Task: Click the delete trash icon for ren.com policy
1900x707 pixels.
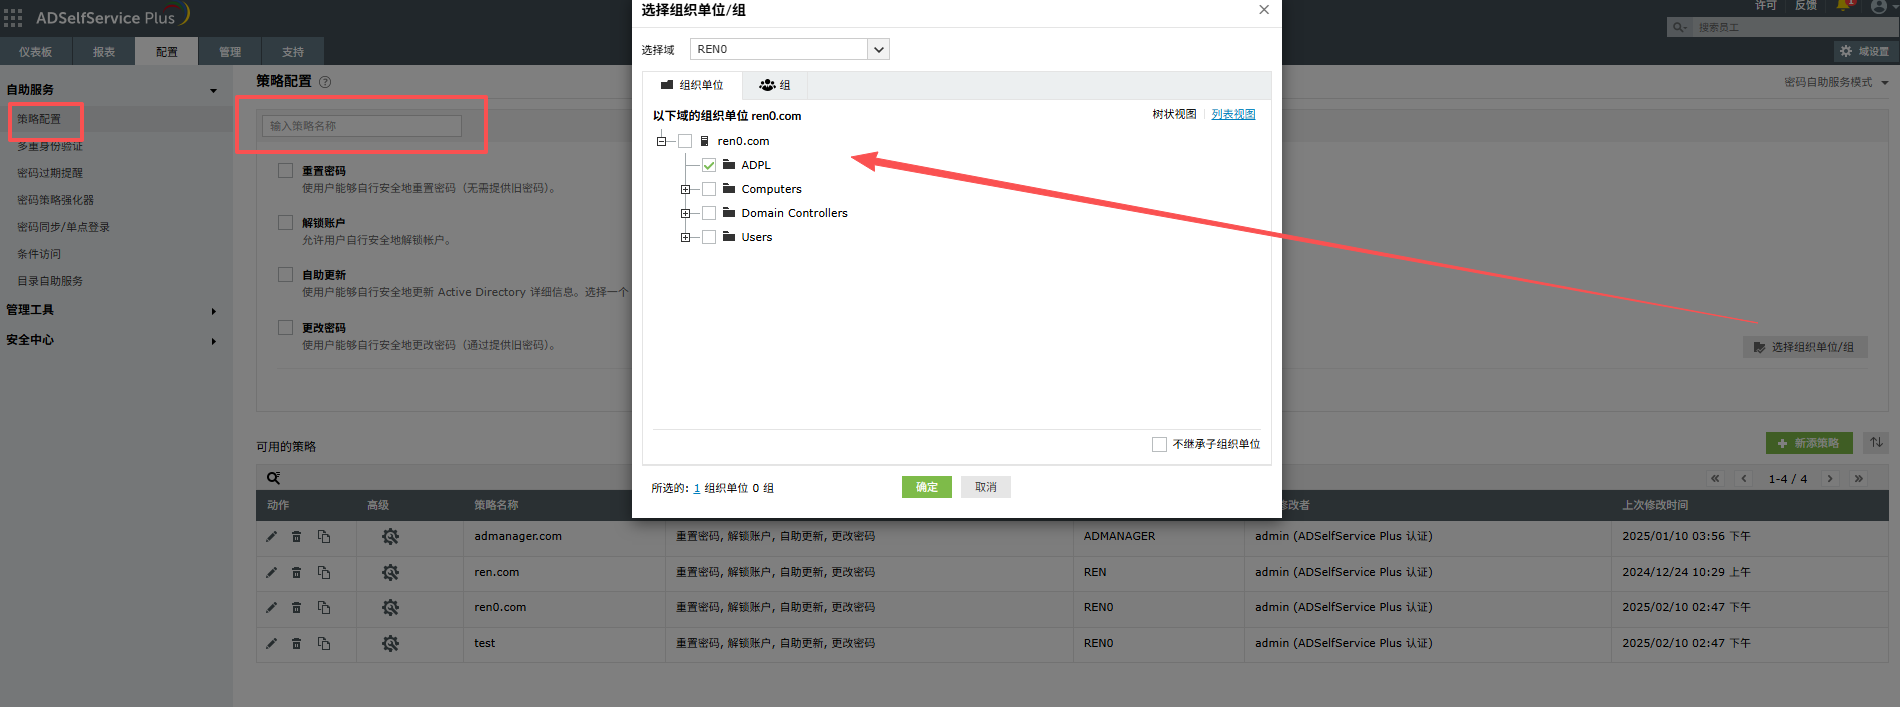Action: [x=296, y=573]
